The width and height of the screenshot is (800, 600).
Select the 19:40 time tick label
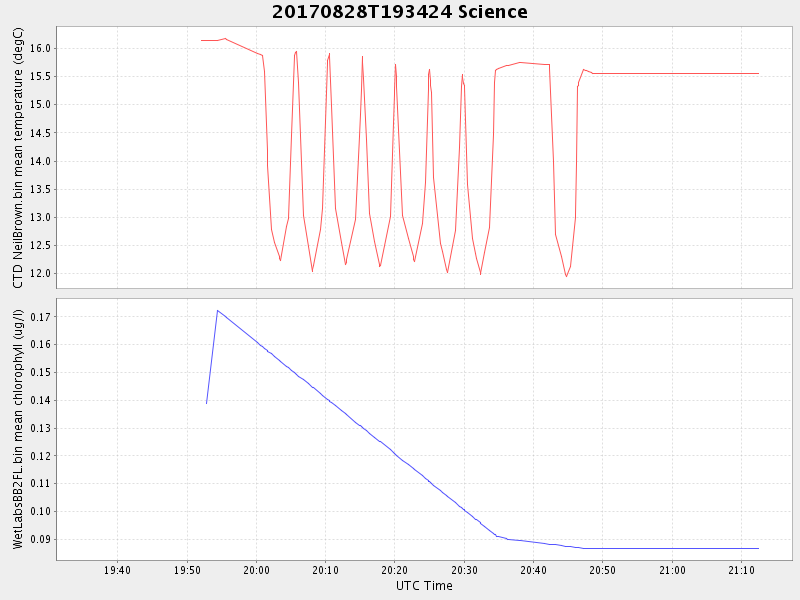[x=118, y=570]
